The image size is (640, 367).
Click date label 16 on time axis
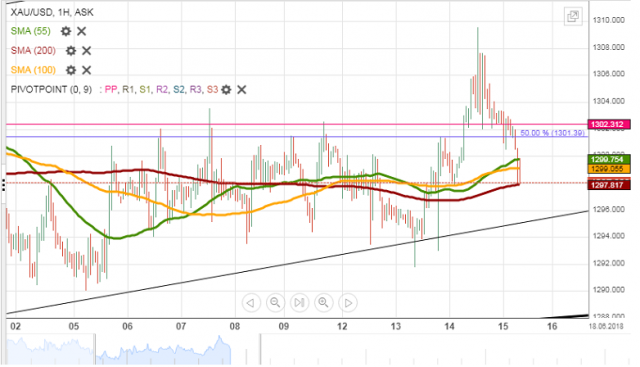pyautogui.click(x=552, y=327)
